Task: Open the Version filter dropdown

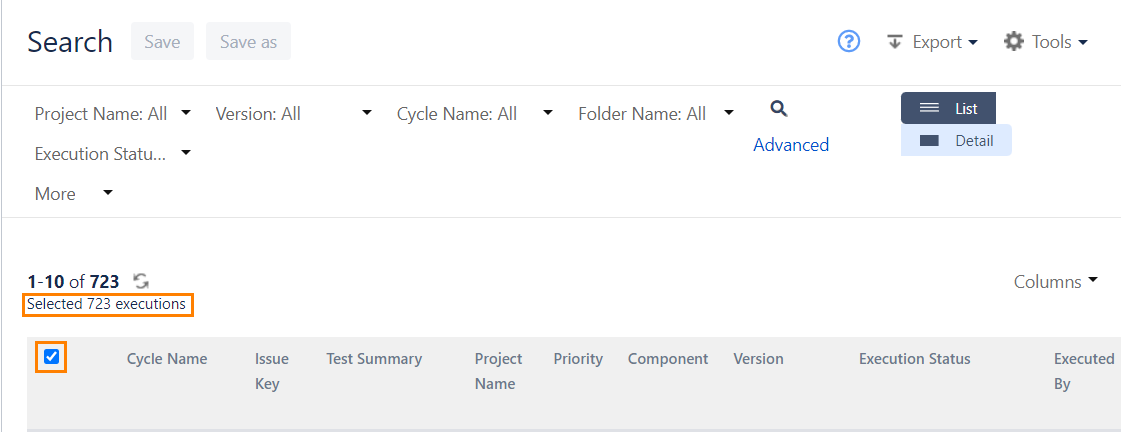Action: click(293, 114)
